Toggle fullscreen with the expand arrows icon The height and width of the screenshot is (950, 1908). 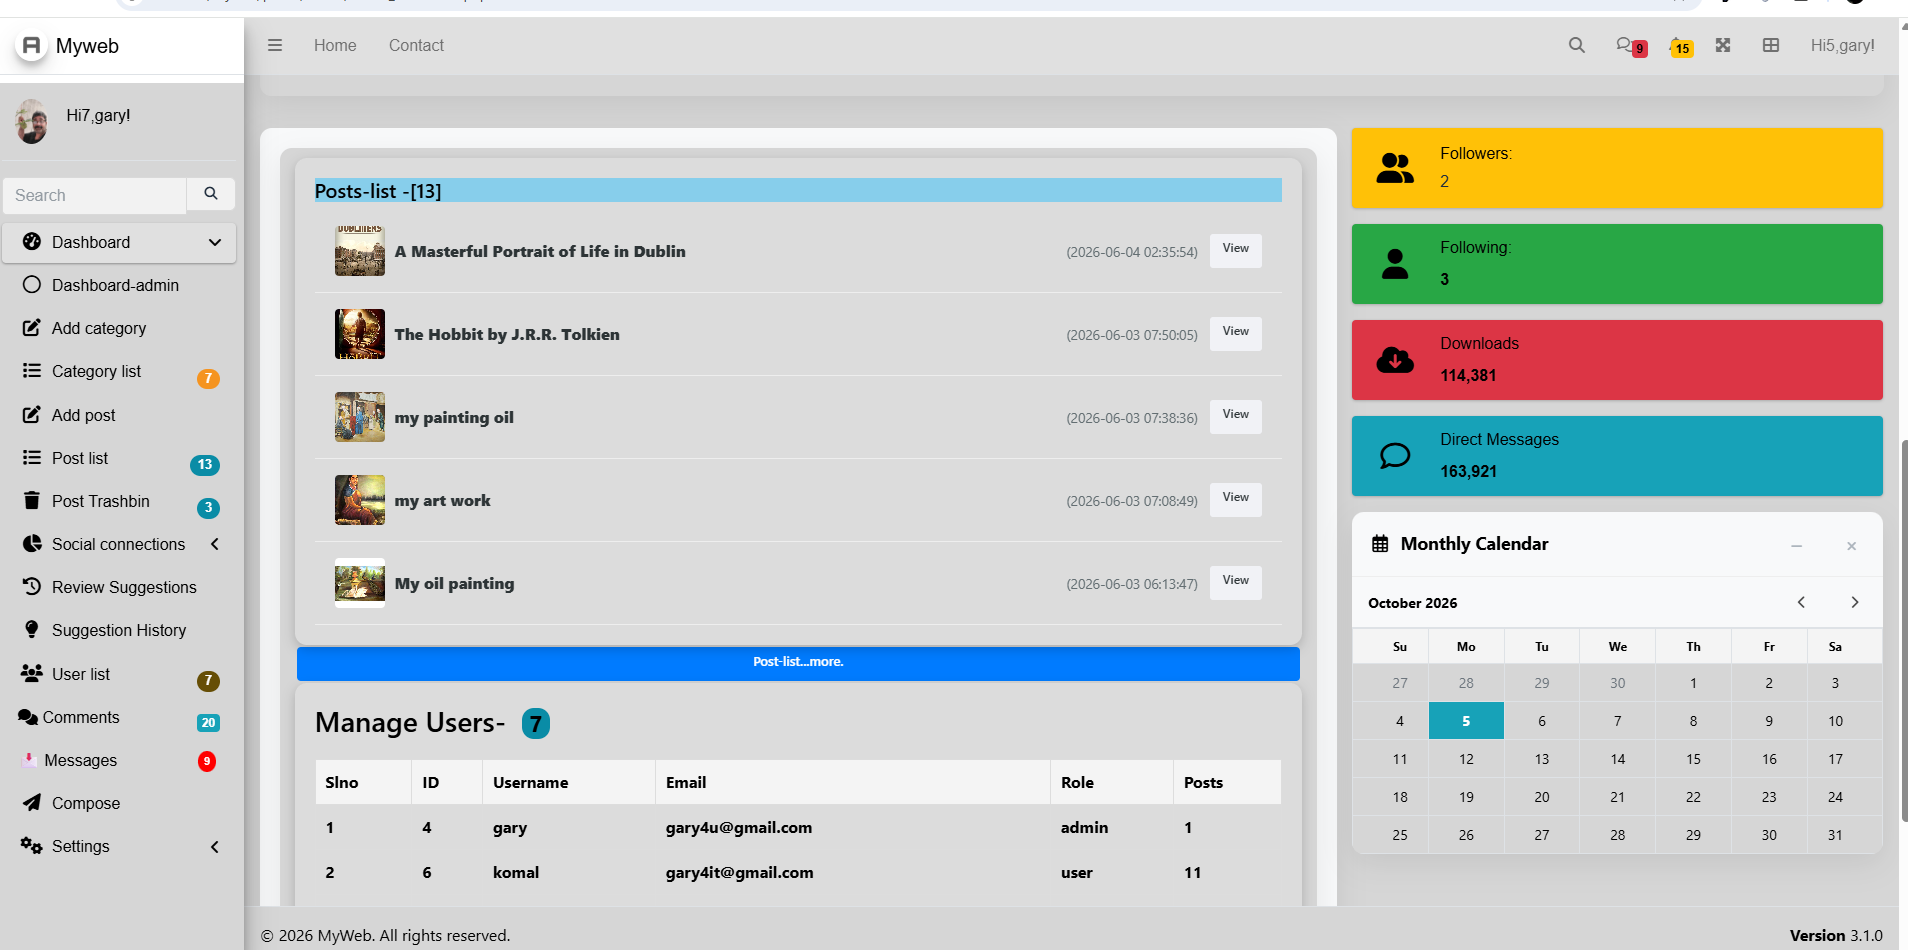click(x=1723, y=45)
